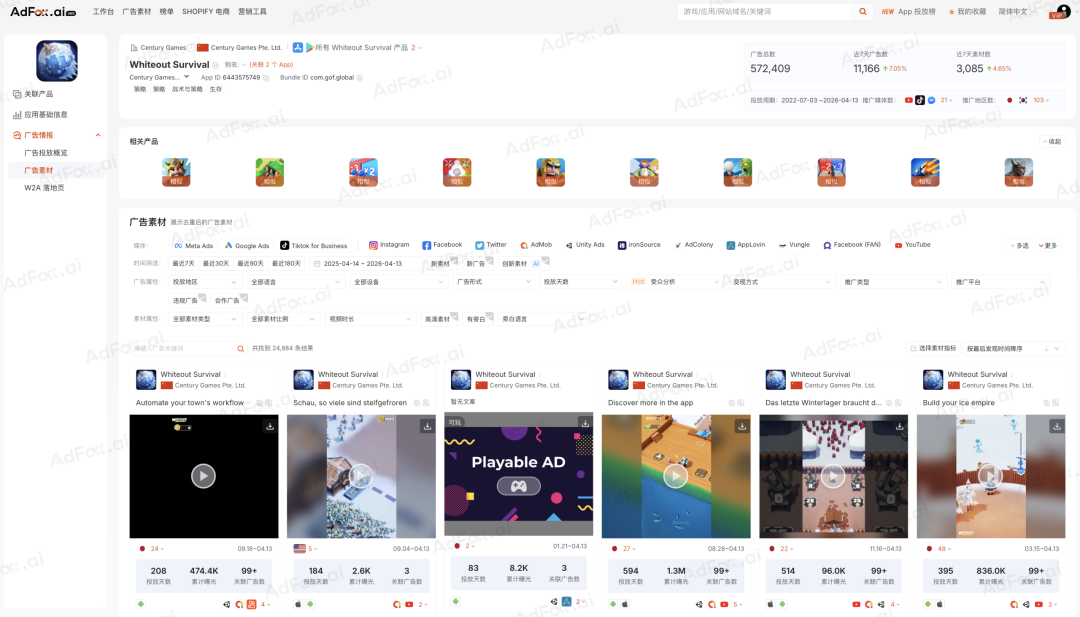
Task: Expand the 全部素材类型 dropdown
Action: coord(204,319)
